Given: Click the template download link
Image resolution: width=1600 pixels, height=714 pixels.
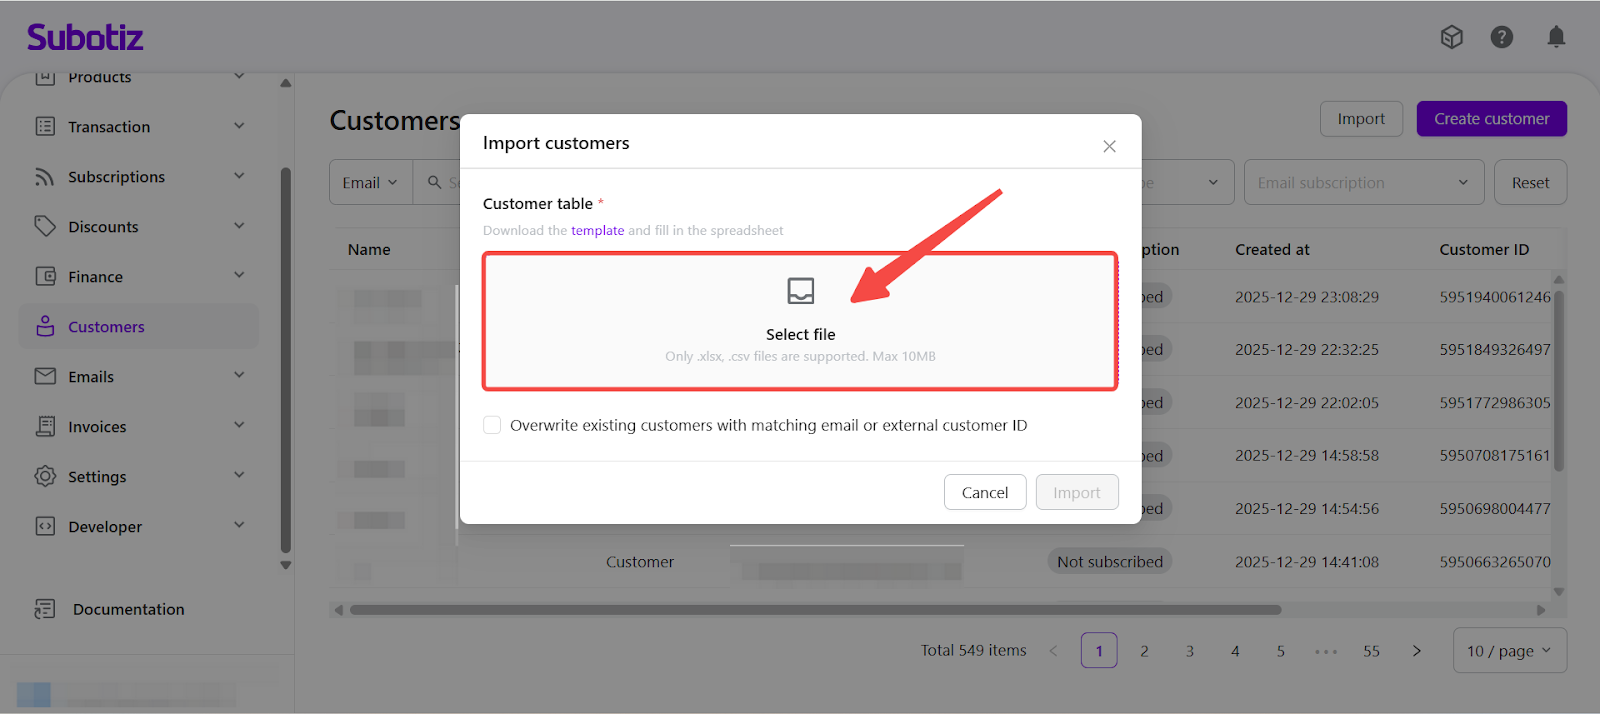Looking at the screenshot, I should (x=597, y=231).
